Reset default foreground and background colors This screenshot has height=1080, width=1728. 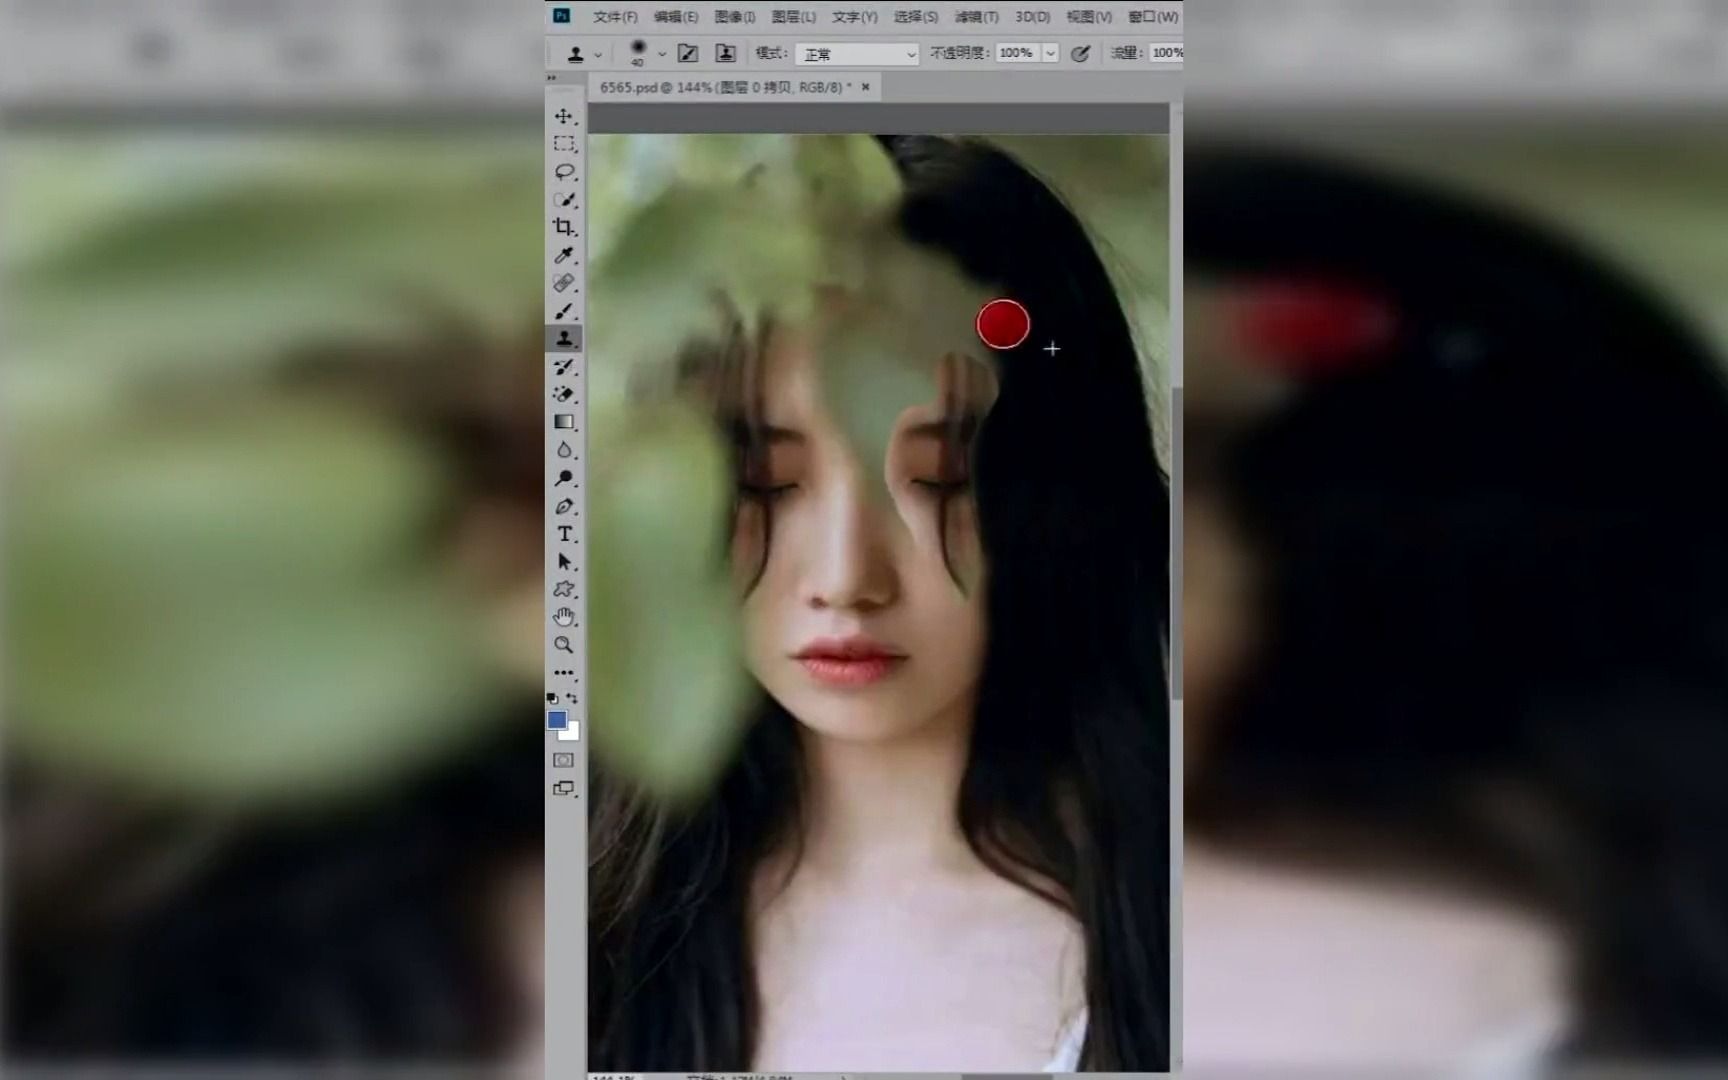[553, 698]
